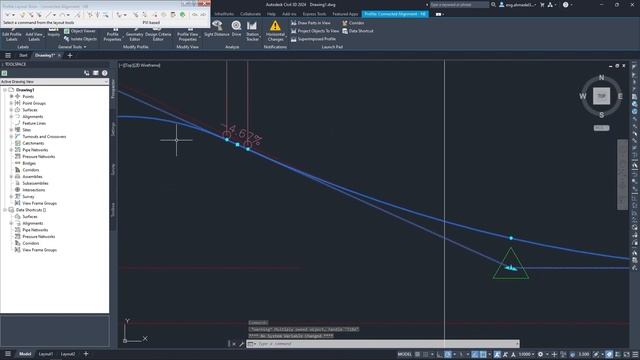Open Object Viewer
640x360 pixels.
tap(80, 31)
